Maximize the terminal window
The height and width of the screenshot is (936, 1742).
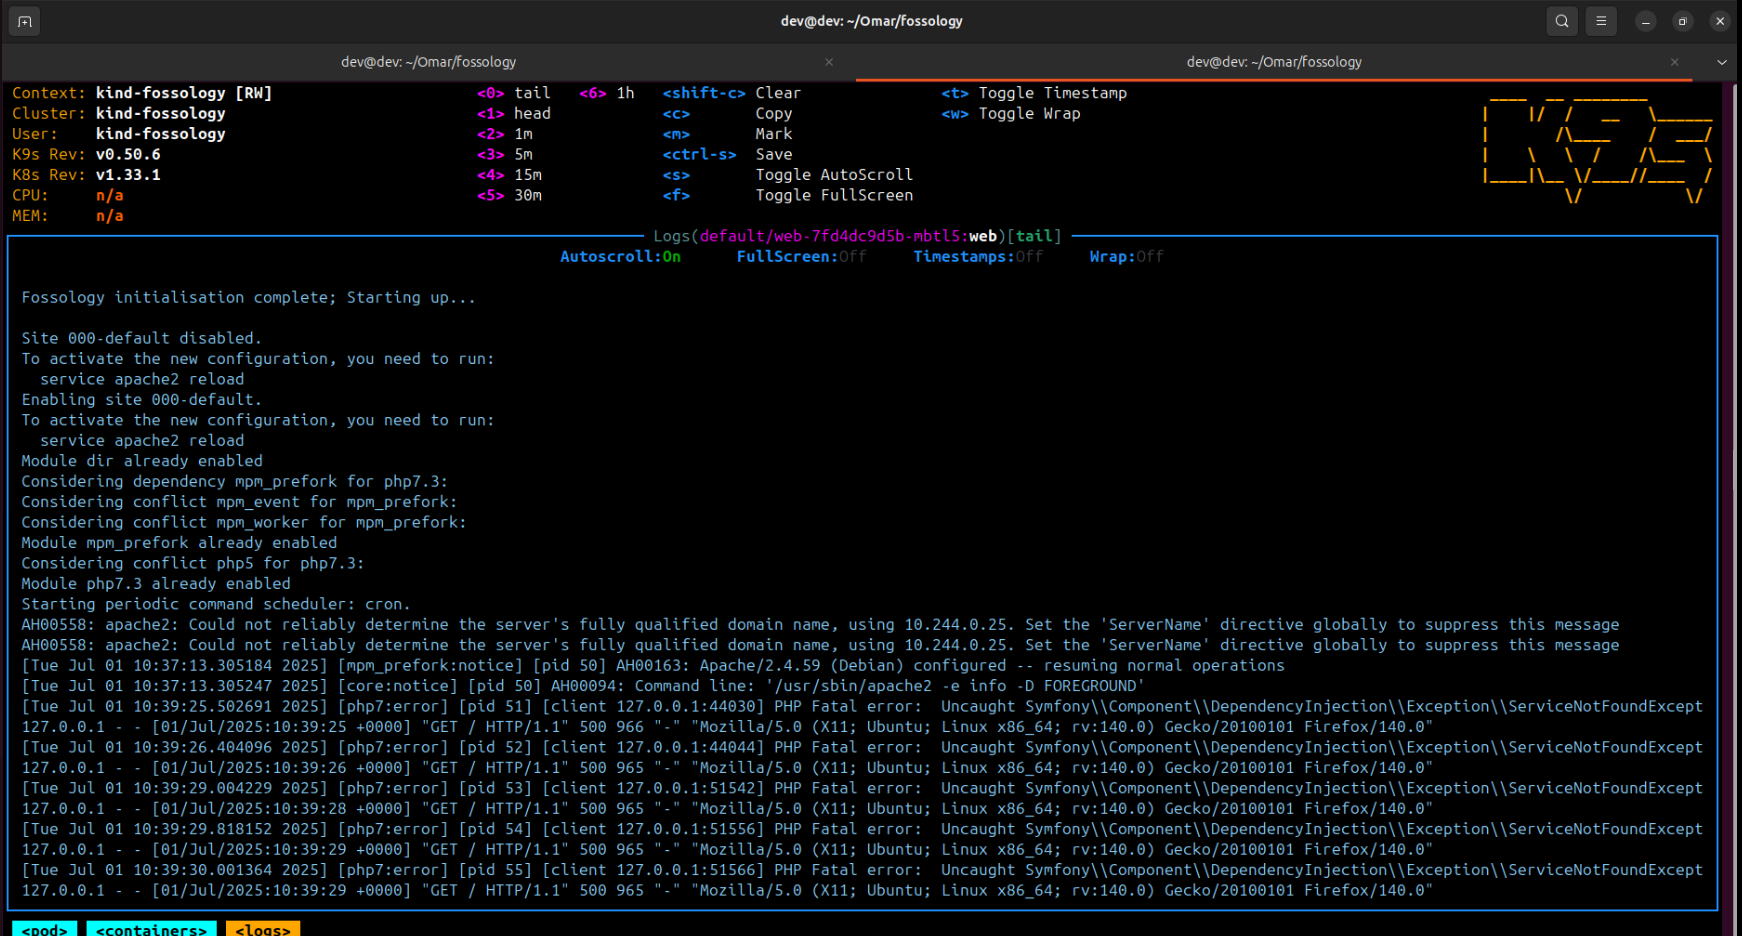(1683, 21)
